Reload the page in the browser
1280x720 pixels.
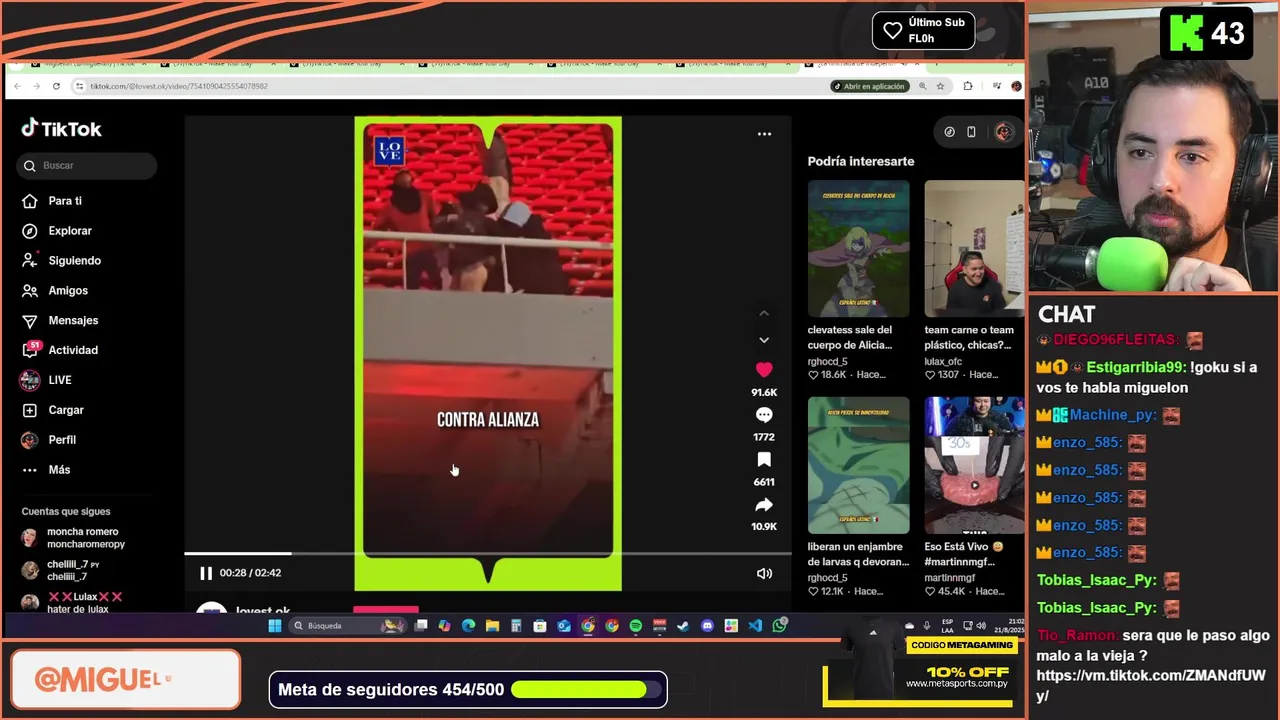[56, 86]
